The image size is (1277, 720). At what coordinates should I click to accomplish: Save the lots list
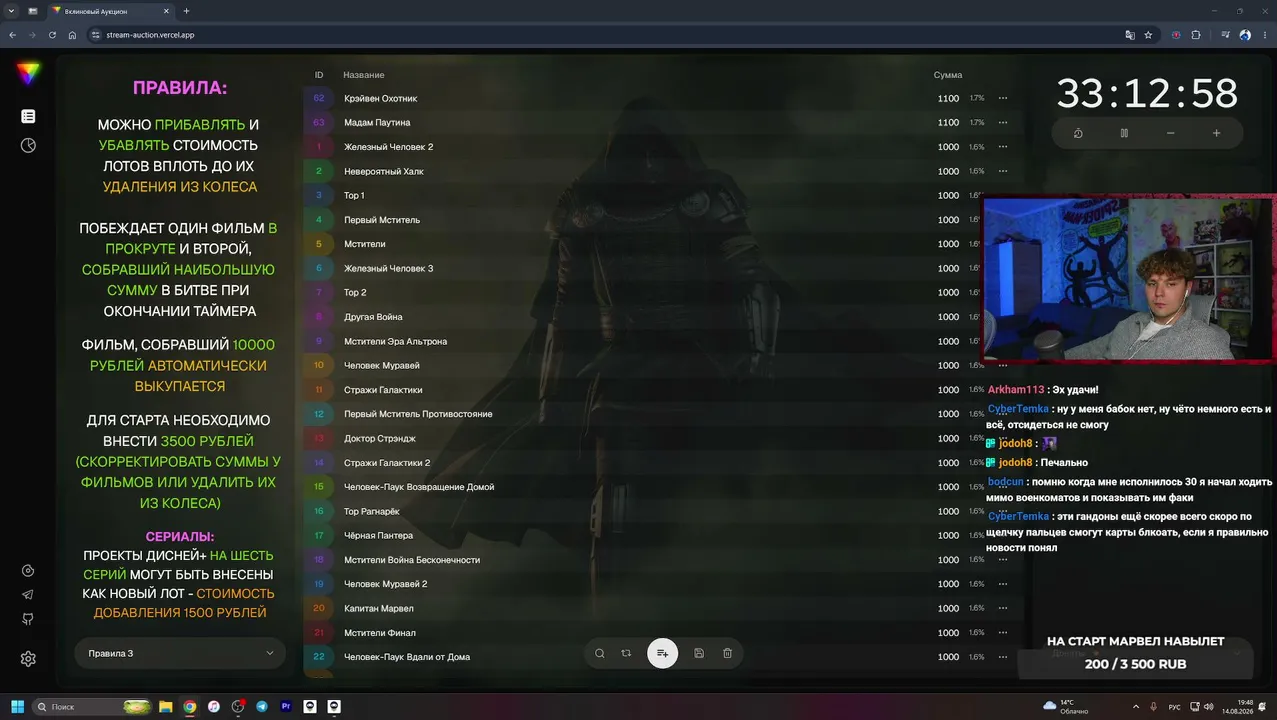point(699,653)
